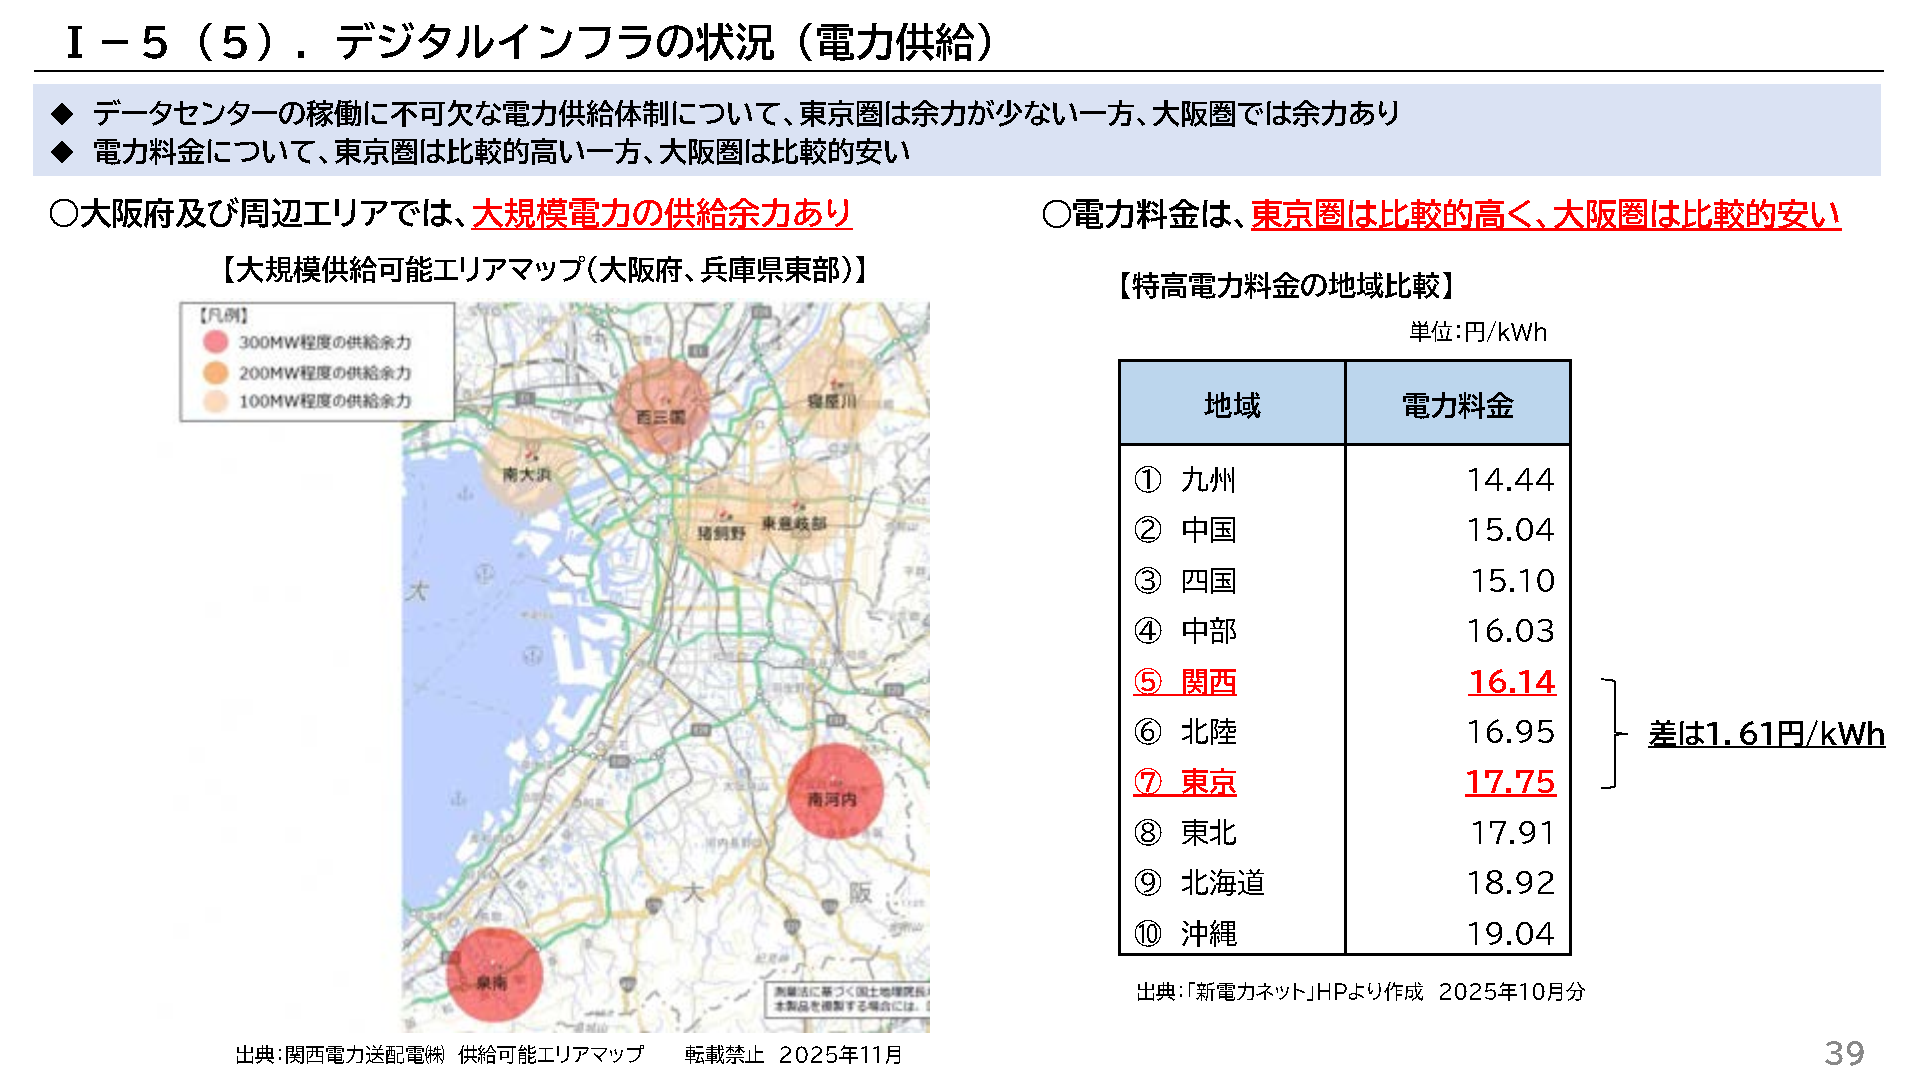Select the ⑤ 関西 table row
This screenshot has width=1920, height=1080.
(1186, 682)
